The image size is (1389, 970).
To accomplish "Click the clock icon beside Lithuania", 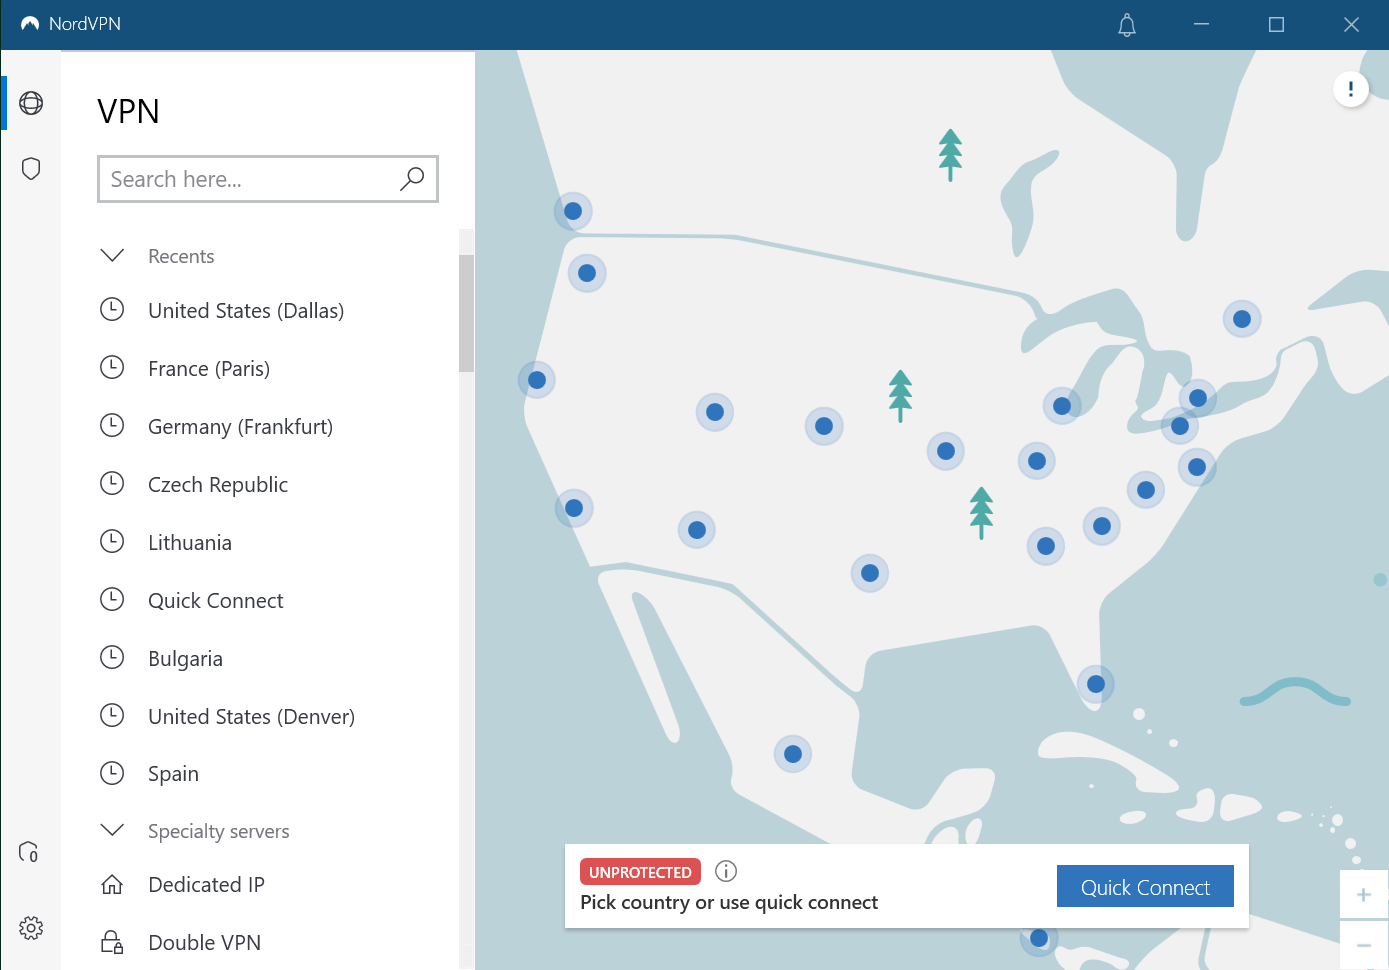I will coord(112,542).
